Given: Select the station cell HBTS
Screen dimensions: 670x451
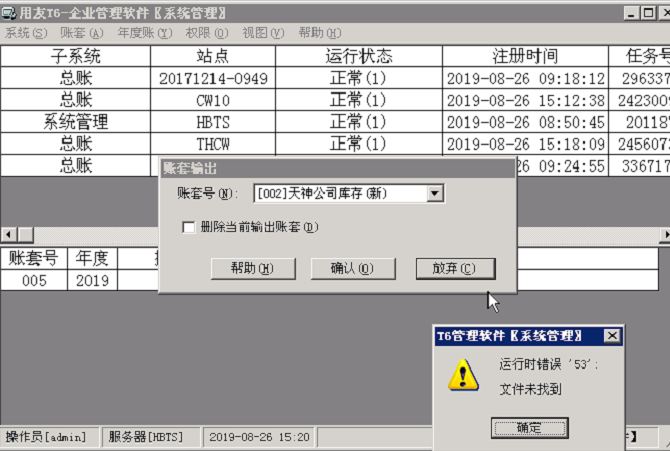Looking at the screenshot, I should pyautogui.click(x=213, y=122).
